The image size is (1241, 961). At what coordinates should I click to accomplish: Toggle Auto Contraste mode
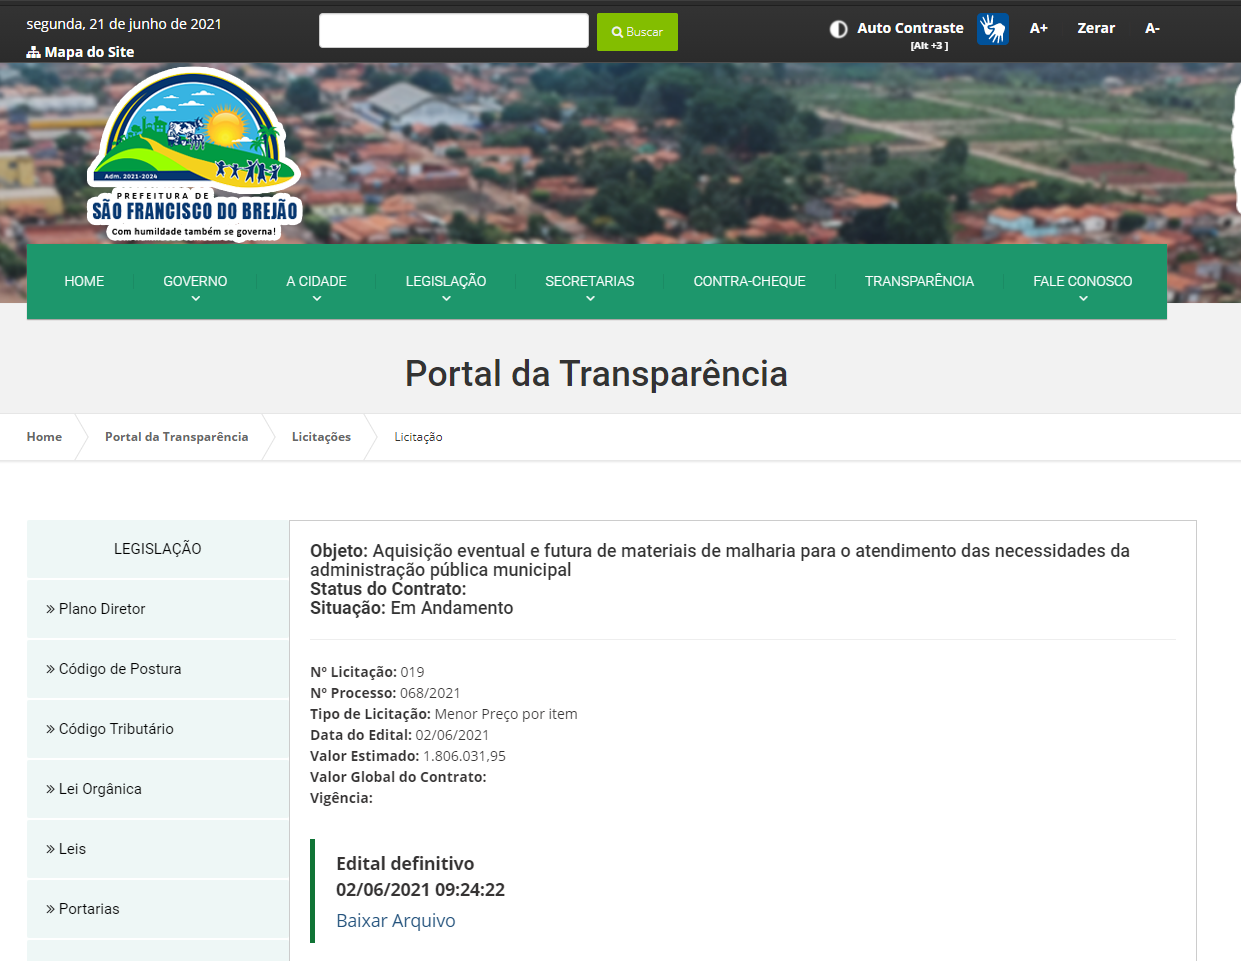click(x=910, y=28)
